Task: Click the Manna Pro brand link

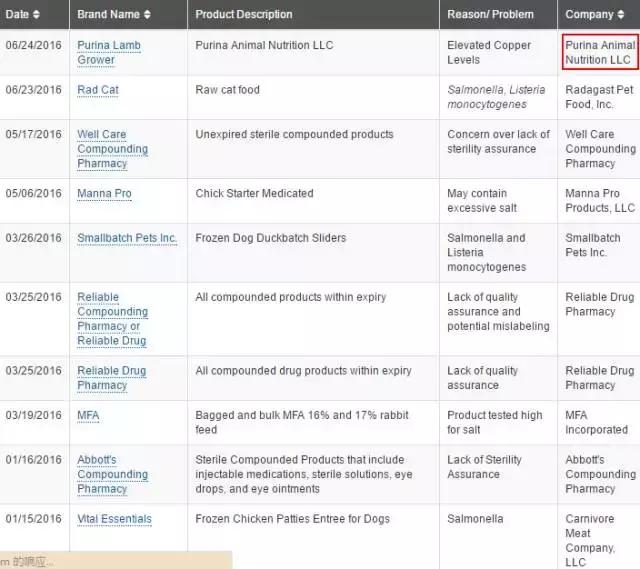Action: [x=104, y=193]
